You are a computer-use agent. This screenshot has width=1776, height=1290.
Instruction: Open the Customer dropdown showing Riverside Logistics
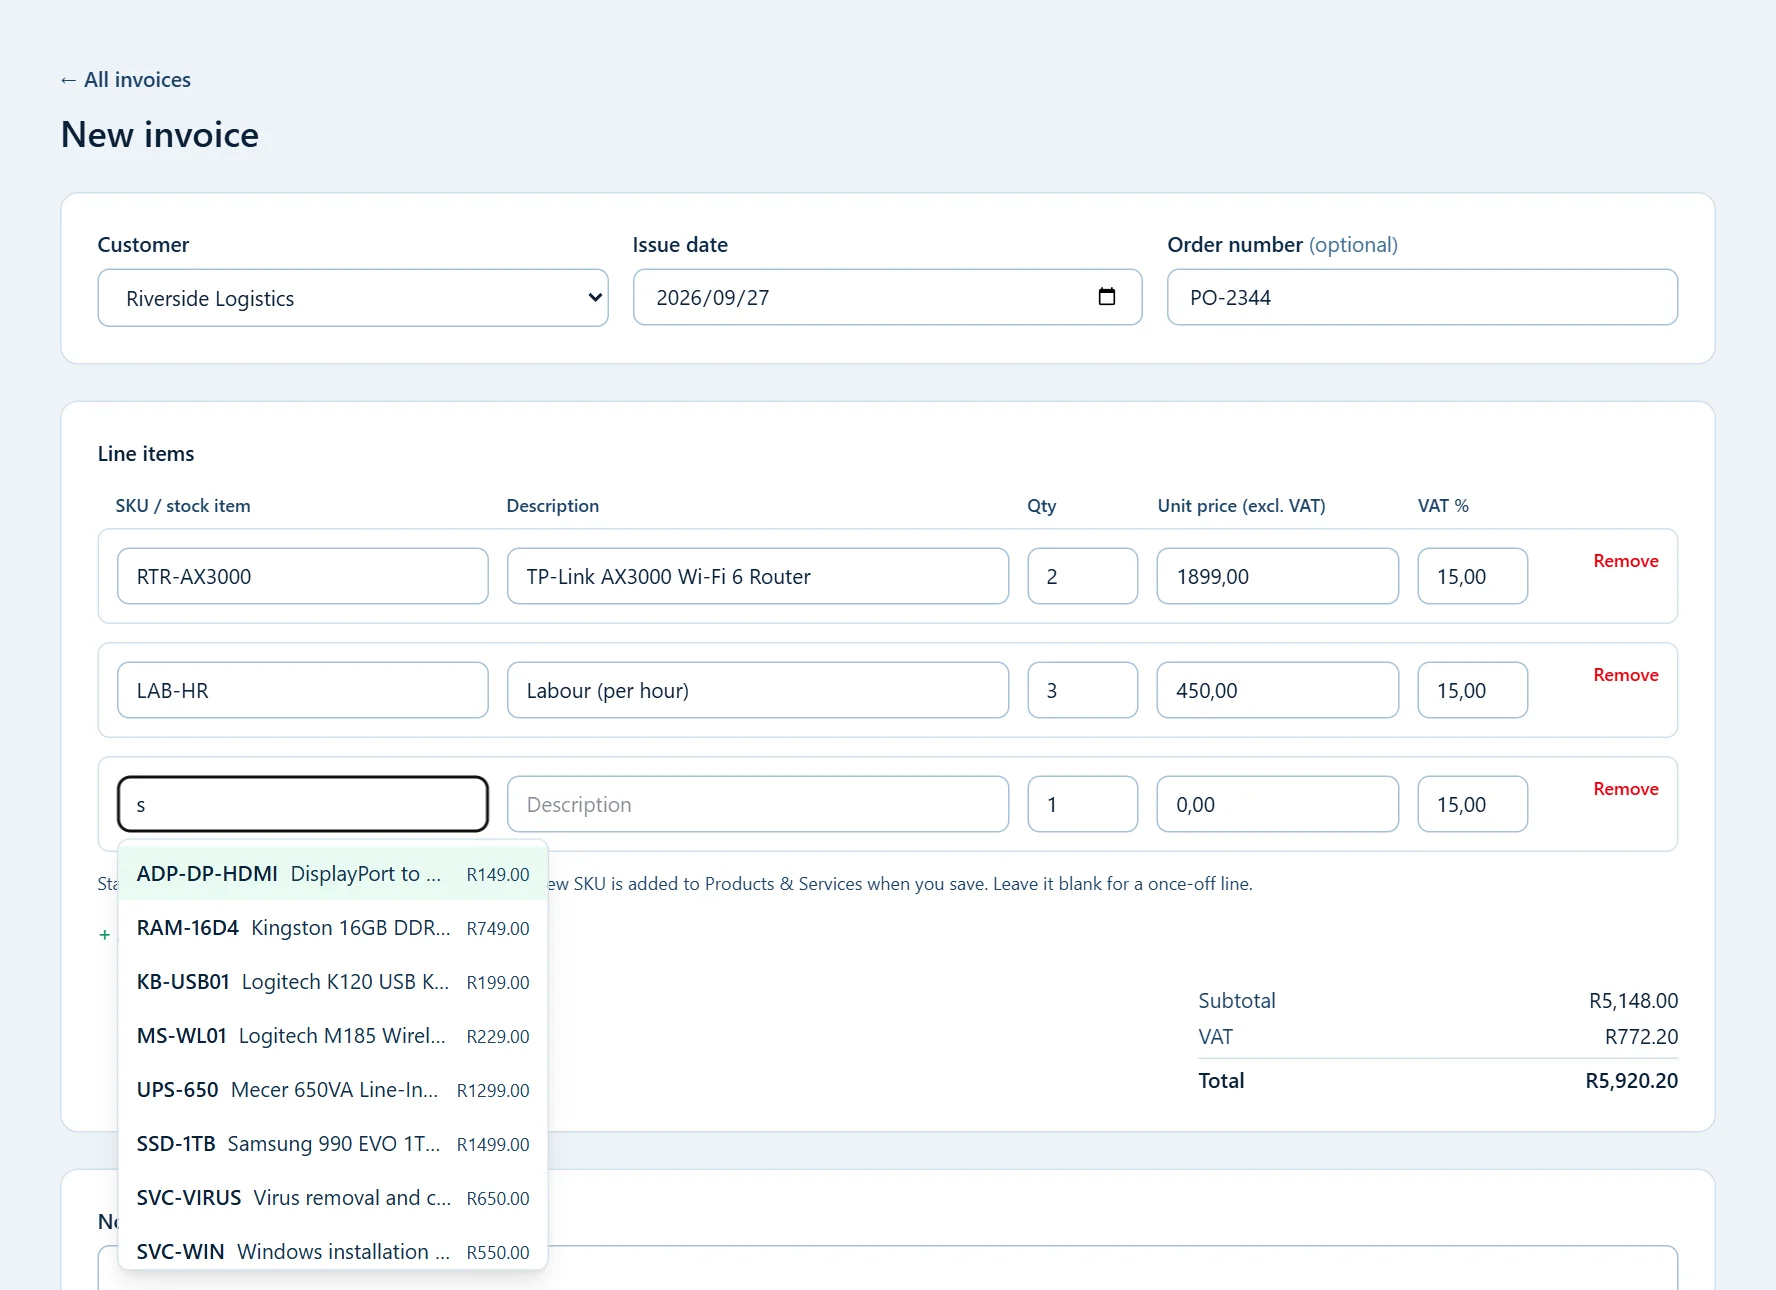353,298
